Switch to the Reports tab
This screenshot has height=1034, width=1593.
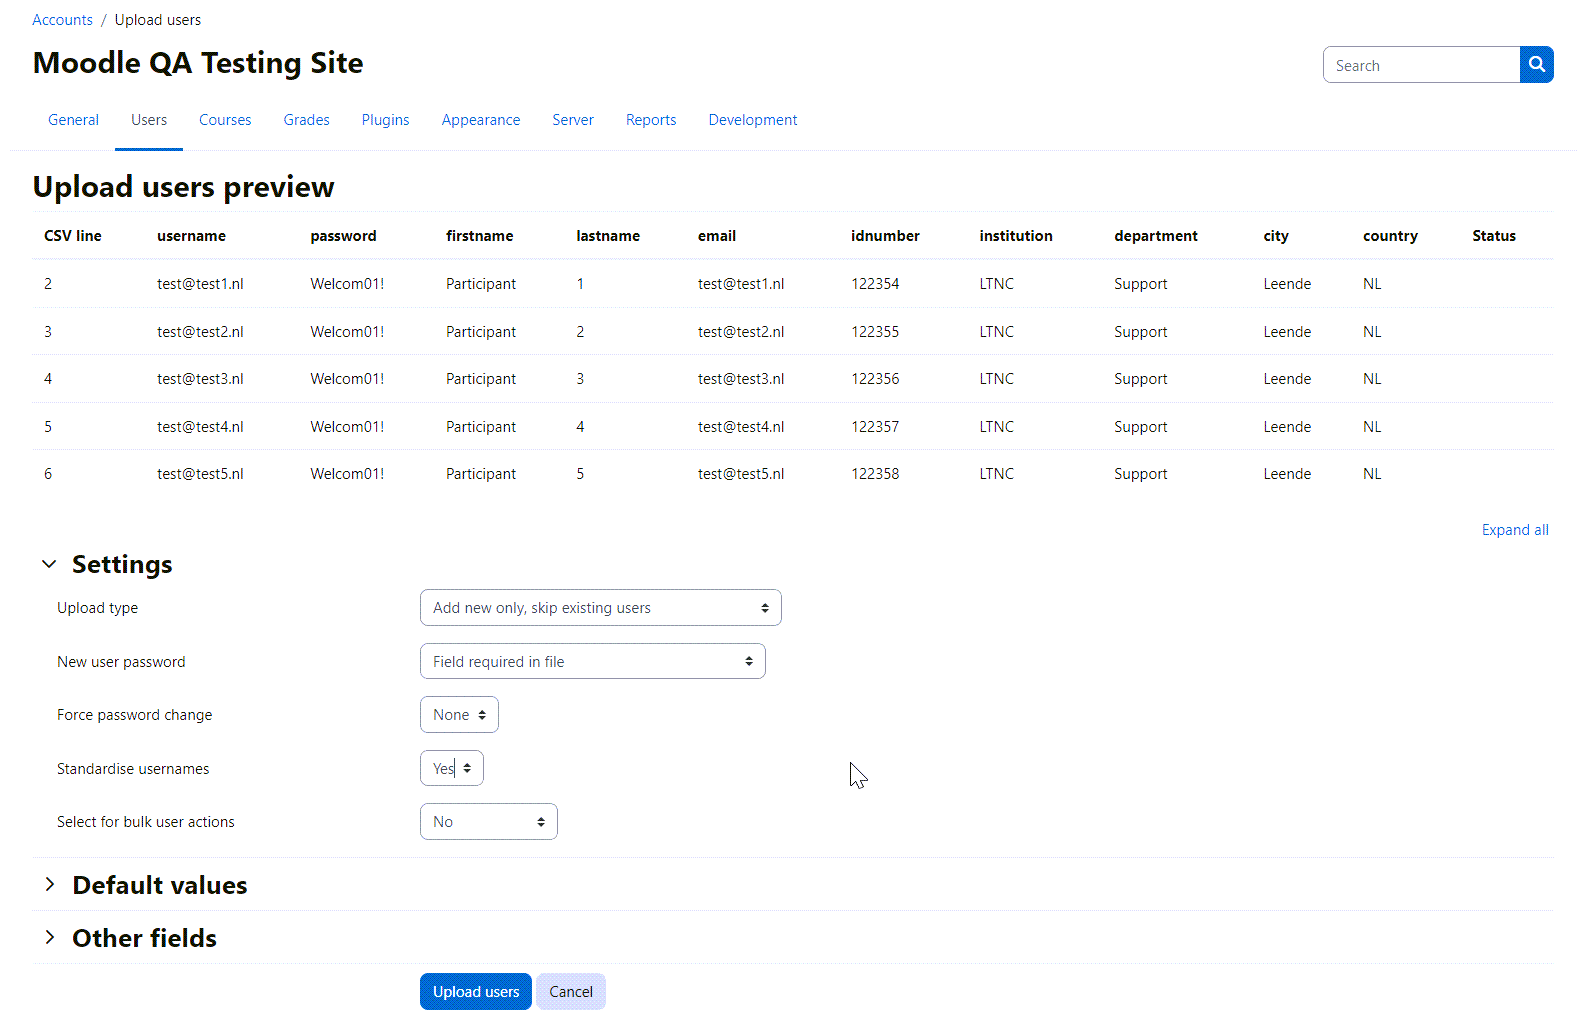pyautogui.click(x=651, y=120)
